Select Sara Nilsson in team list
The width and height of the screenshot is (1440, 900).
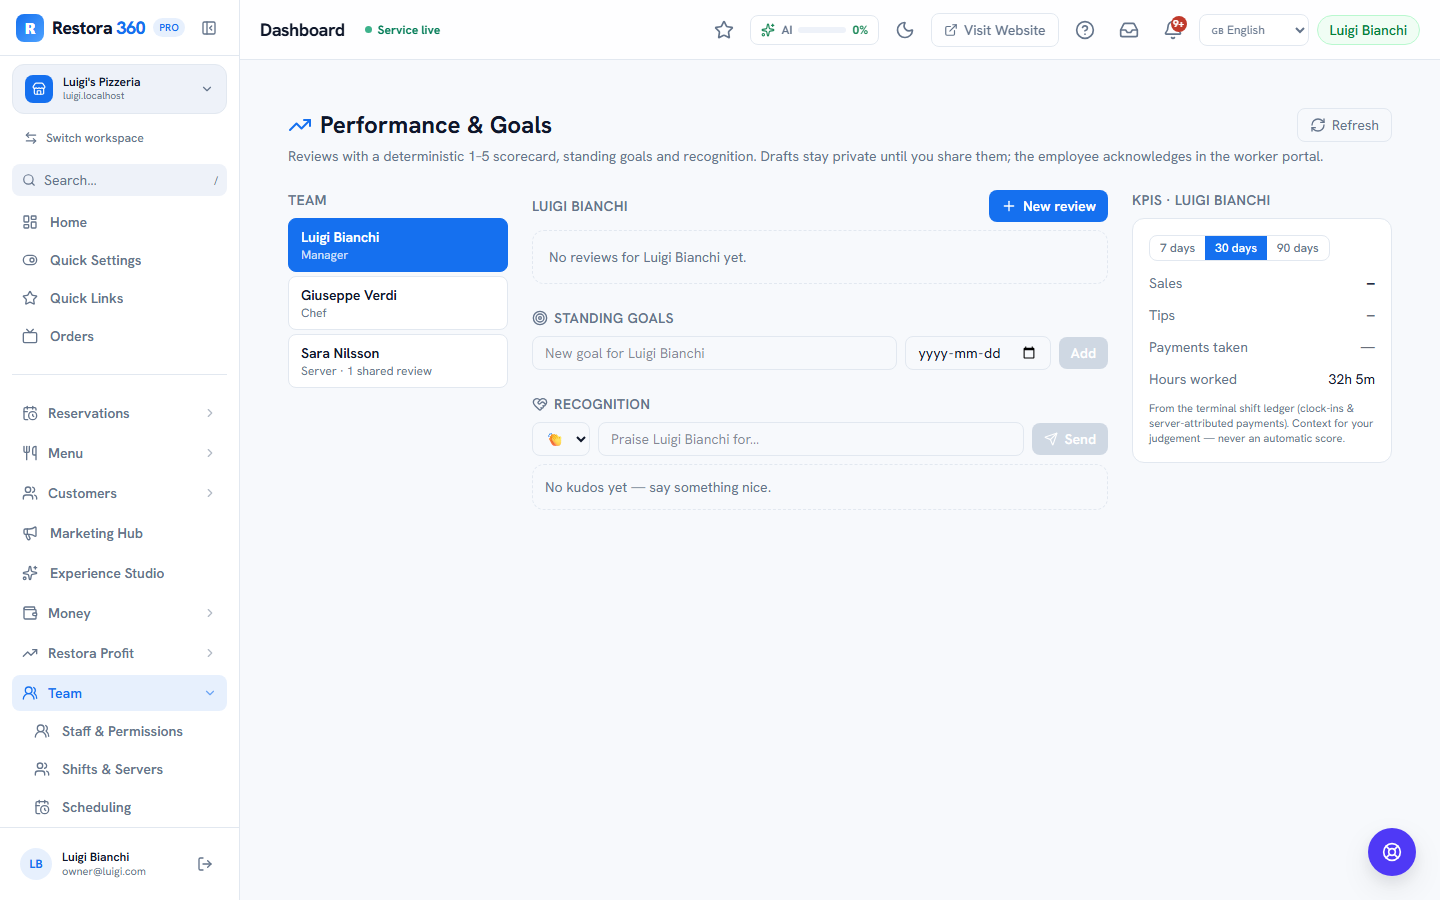398,361
